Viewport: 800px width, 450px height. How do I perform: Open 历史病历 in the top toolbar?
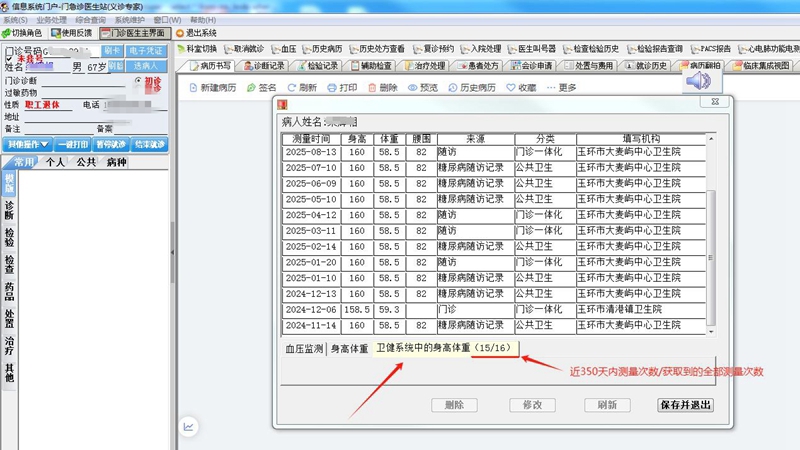322,49
